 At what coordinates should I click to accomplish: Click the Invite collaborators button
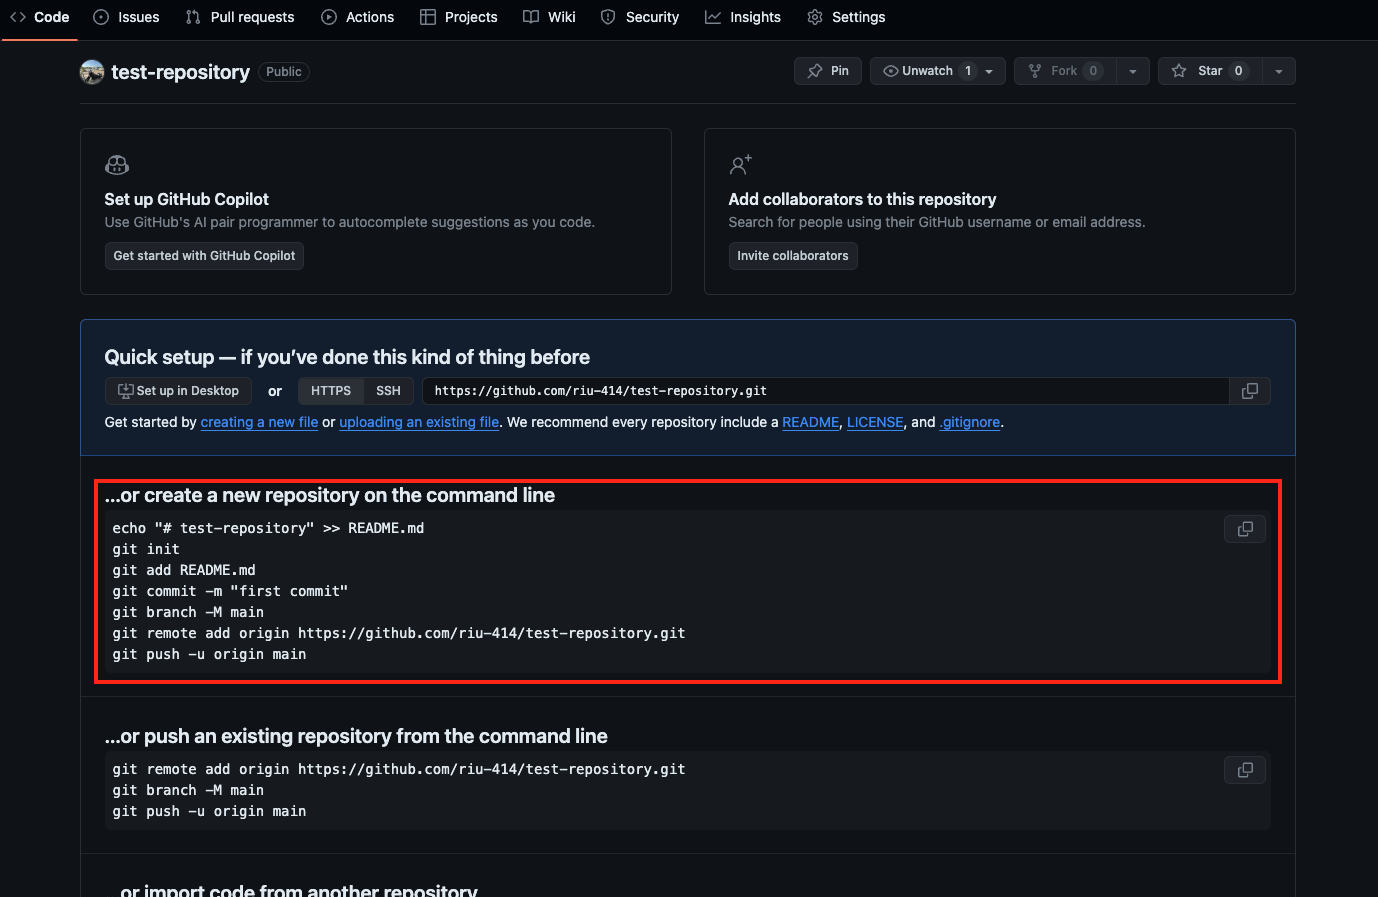coord(792,256)
